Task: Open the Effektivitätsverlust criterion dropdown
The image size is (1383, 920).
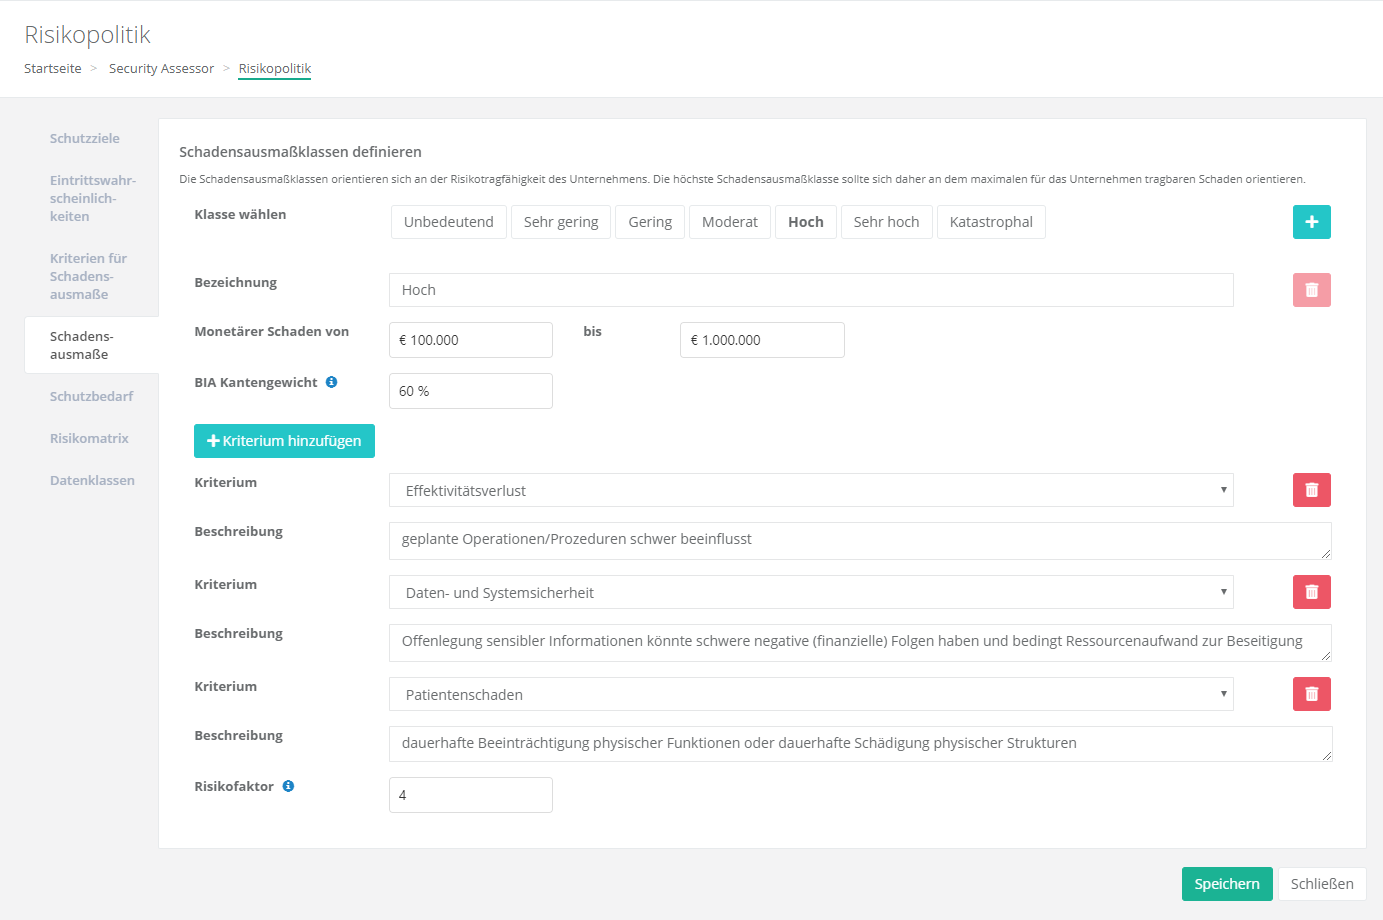Action: (x=810, y=490)
